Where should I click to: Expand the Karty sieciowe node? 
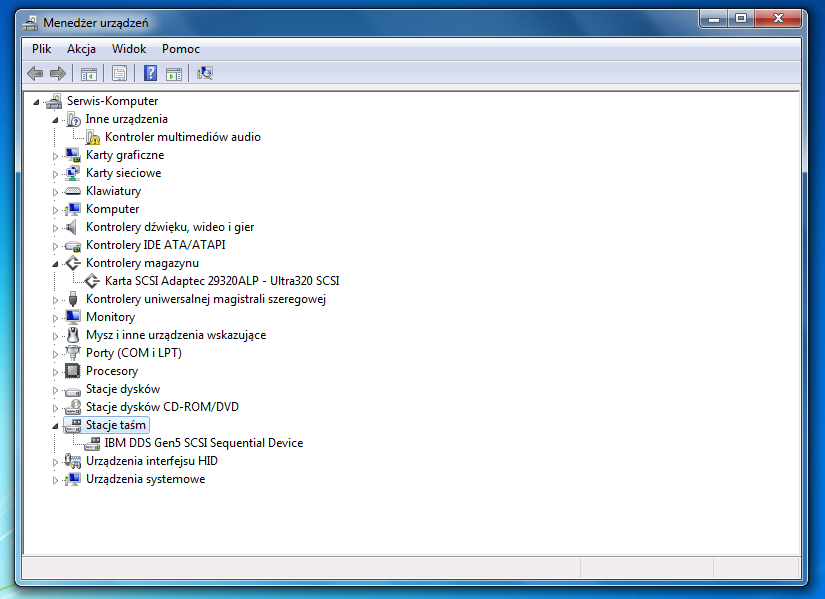tap(55, 174)
